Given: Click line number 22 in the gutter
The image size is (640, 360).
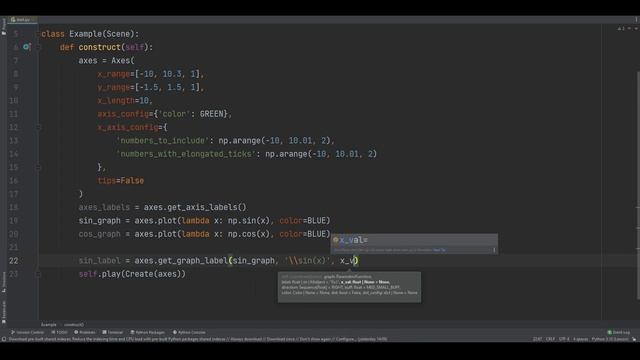Looking at the screenshot, I should (13, 261).
